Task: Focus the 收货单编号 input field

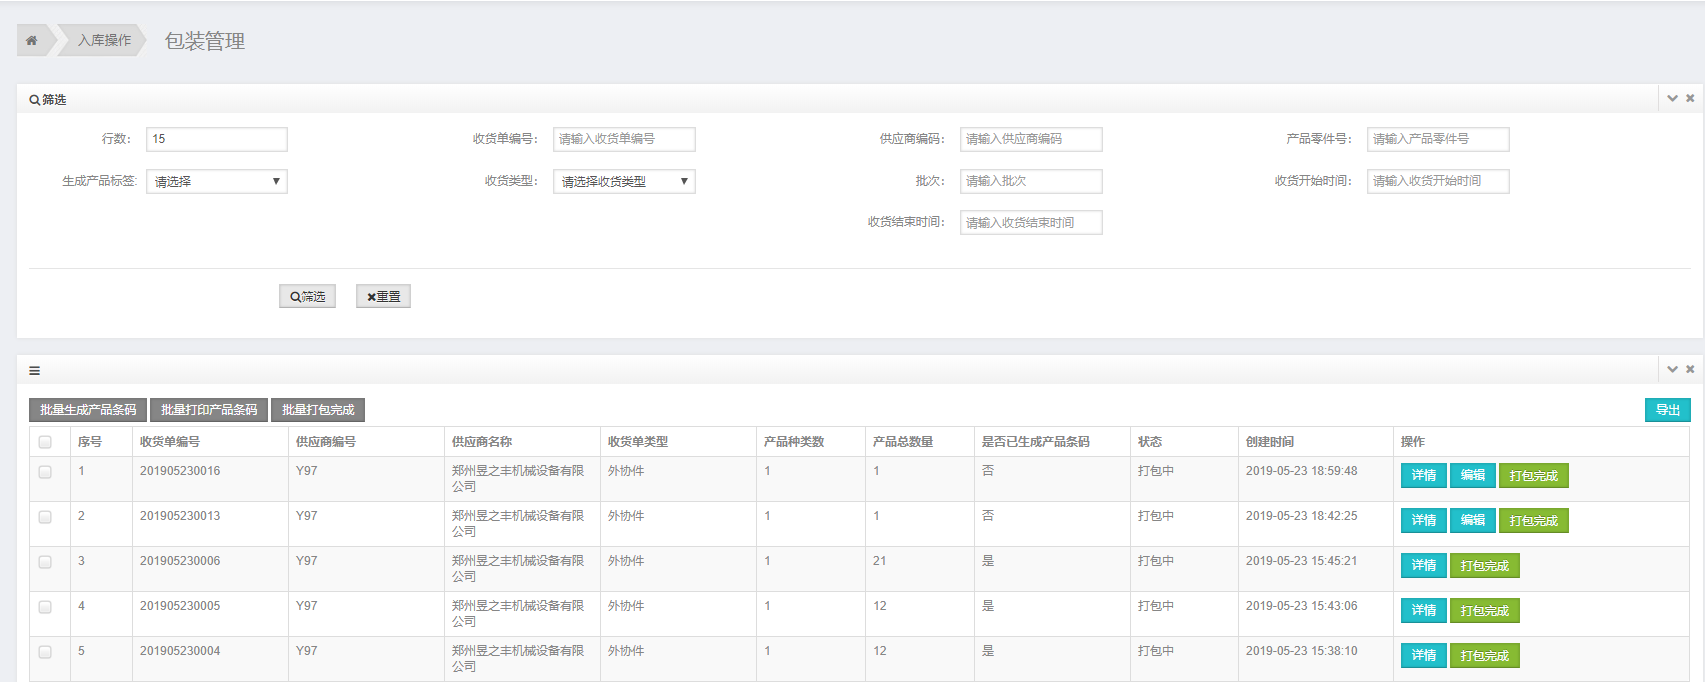Action: (x=624, y=139)
